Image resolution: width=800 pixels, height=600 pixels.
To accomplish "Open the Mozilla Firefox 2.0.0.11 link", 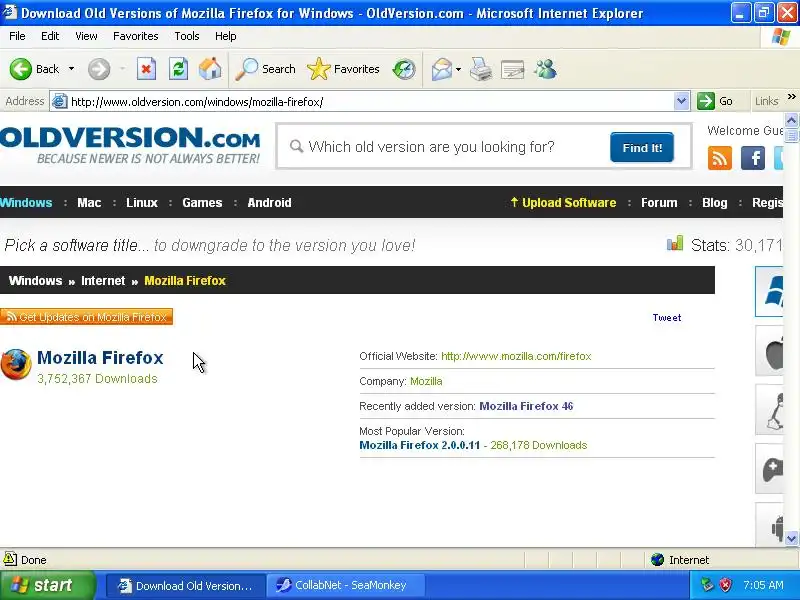I will (x=419, y=445).
